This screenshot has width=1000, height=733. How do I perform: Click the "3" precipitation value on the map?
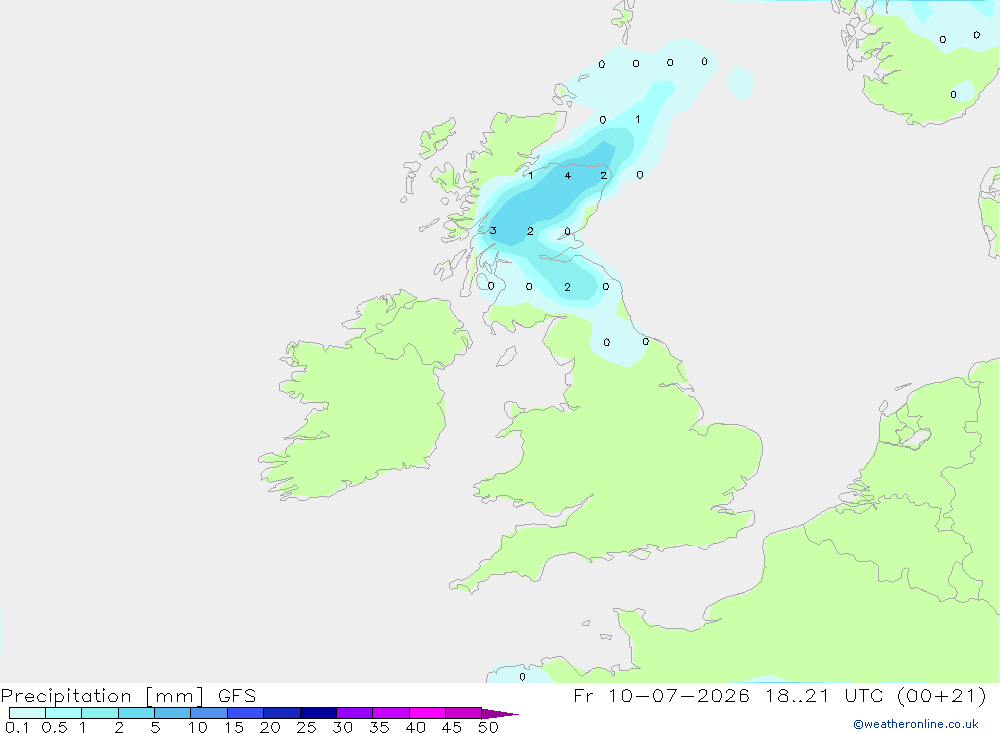493,230
